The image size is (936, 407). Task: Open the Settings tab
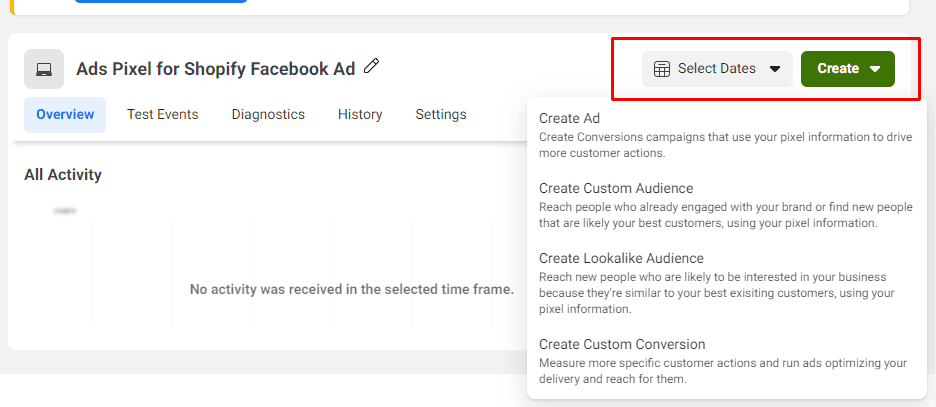click(441, 115)
